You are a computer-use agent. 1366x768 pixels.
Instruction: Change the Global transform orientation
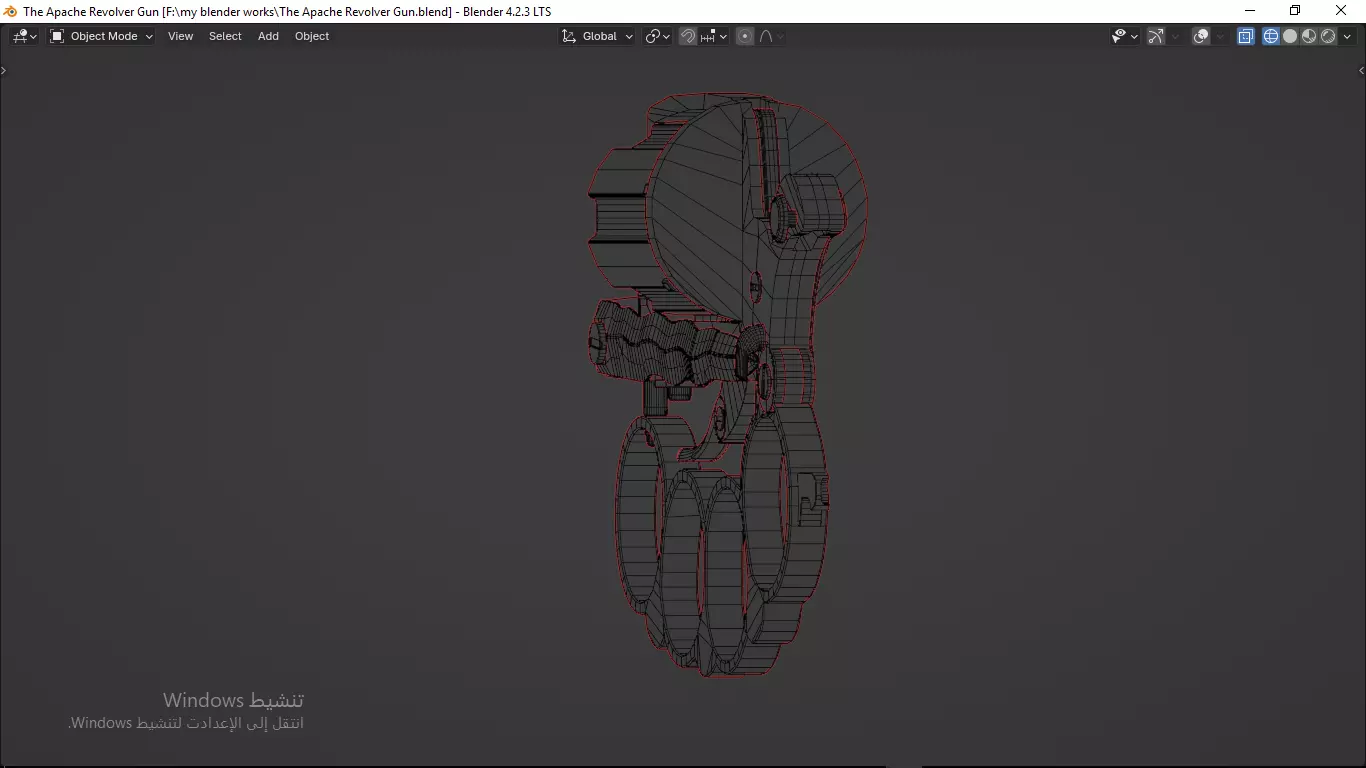(x=597, y=36)
